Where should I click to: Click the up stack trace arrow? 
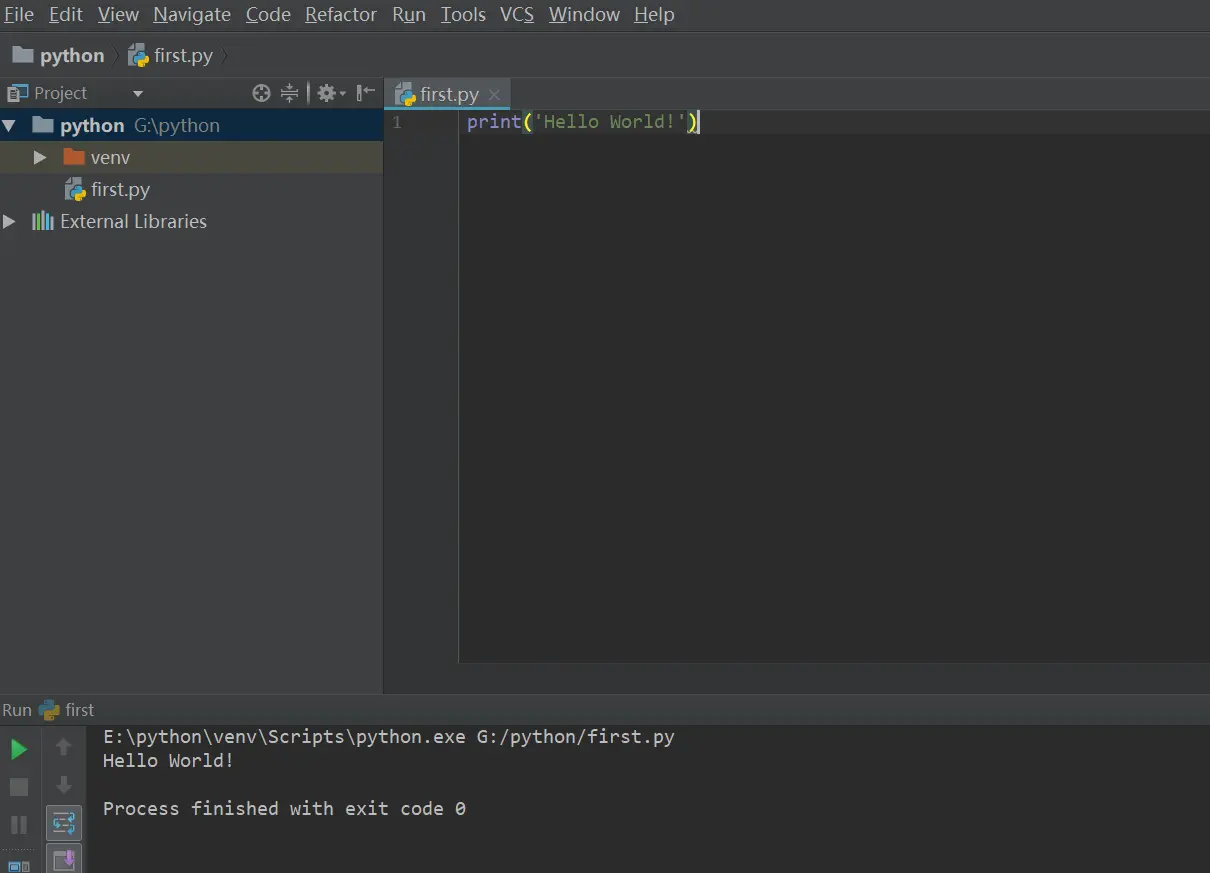[x=64, y=746]
